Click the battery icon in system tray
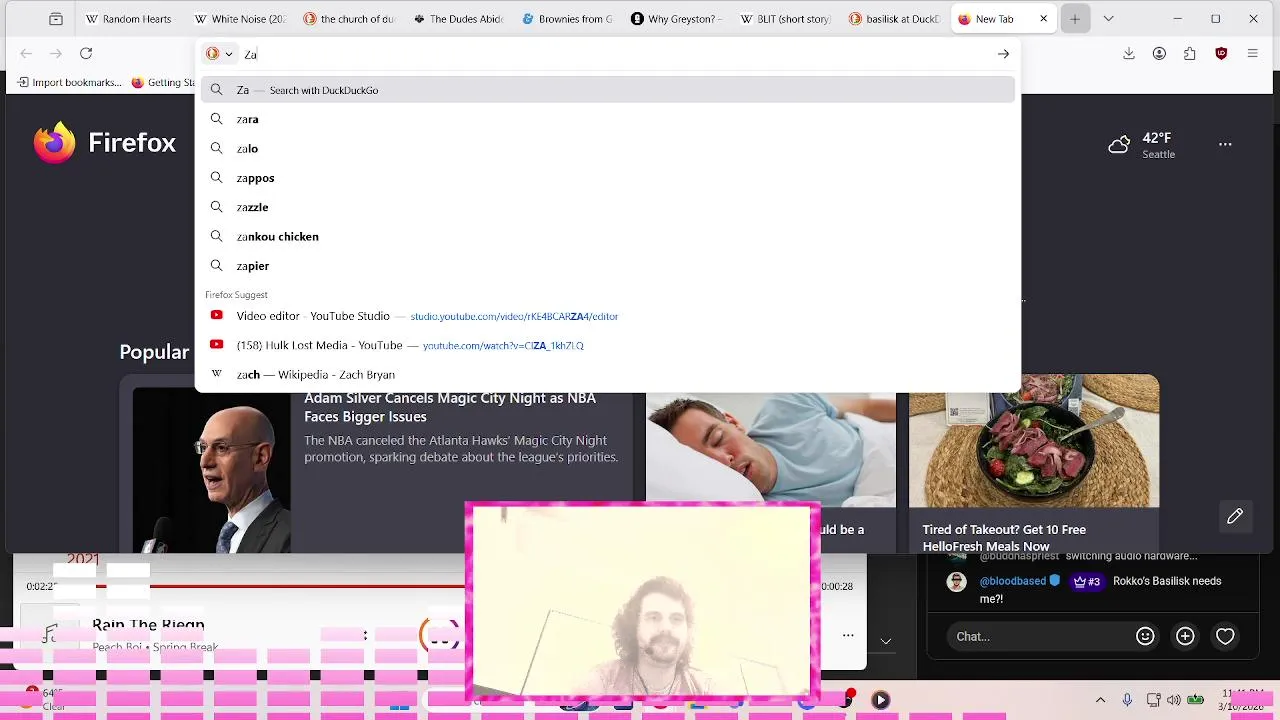 click(x=1195, y=700)
